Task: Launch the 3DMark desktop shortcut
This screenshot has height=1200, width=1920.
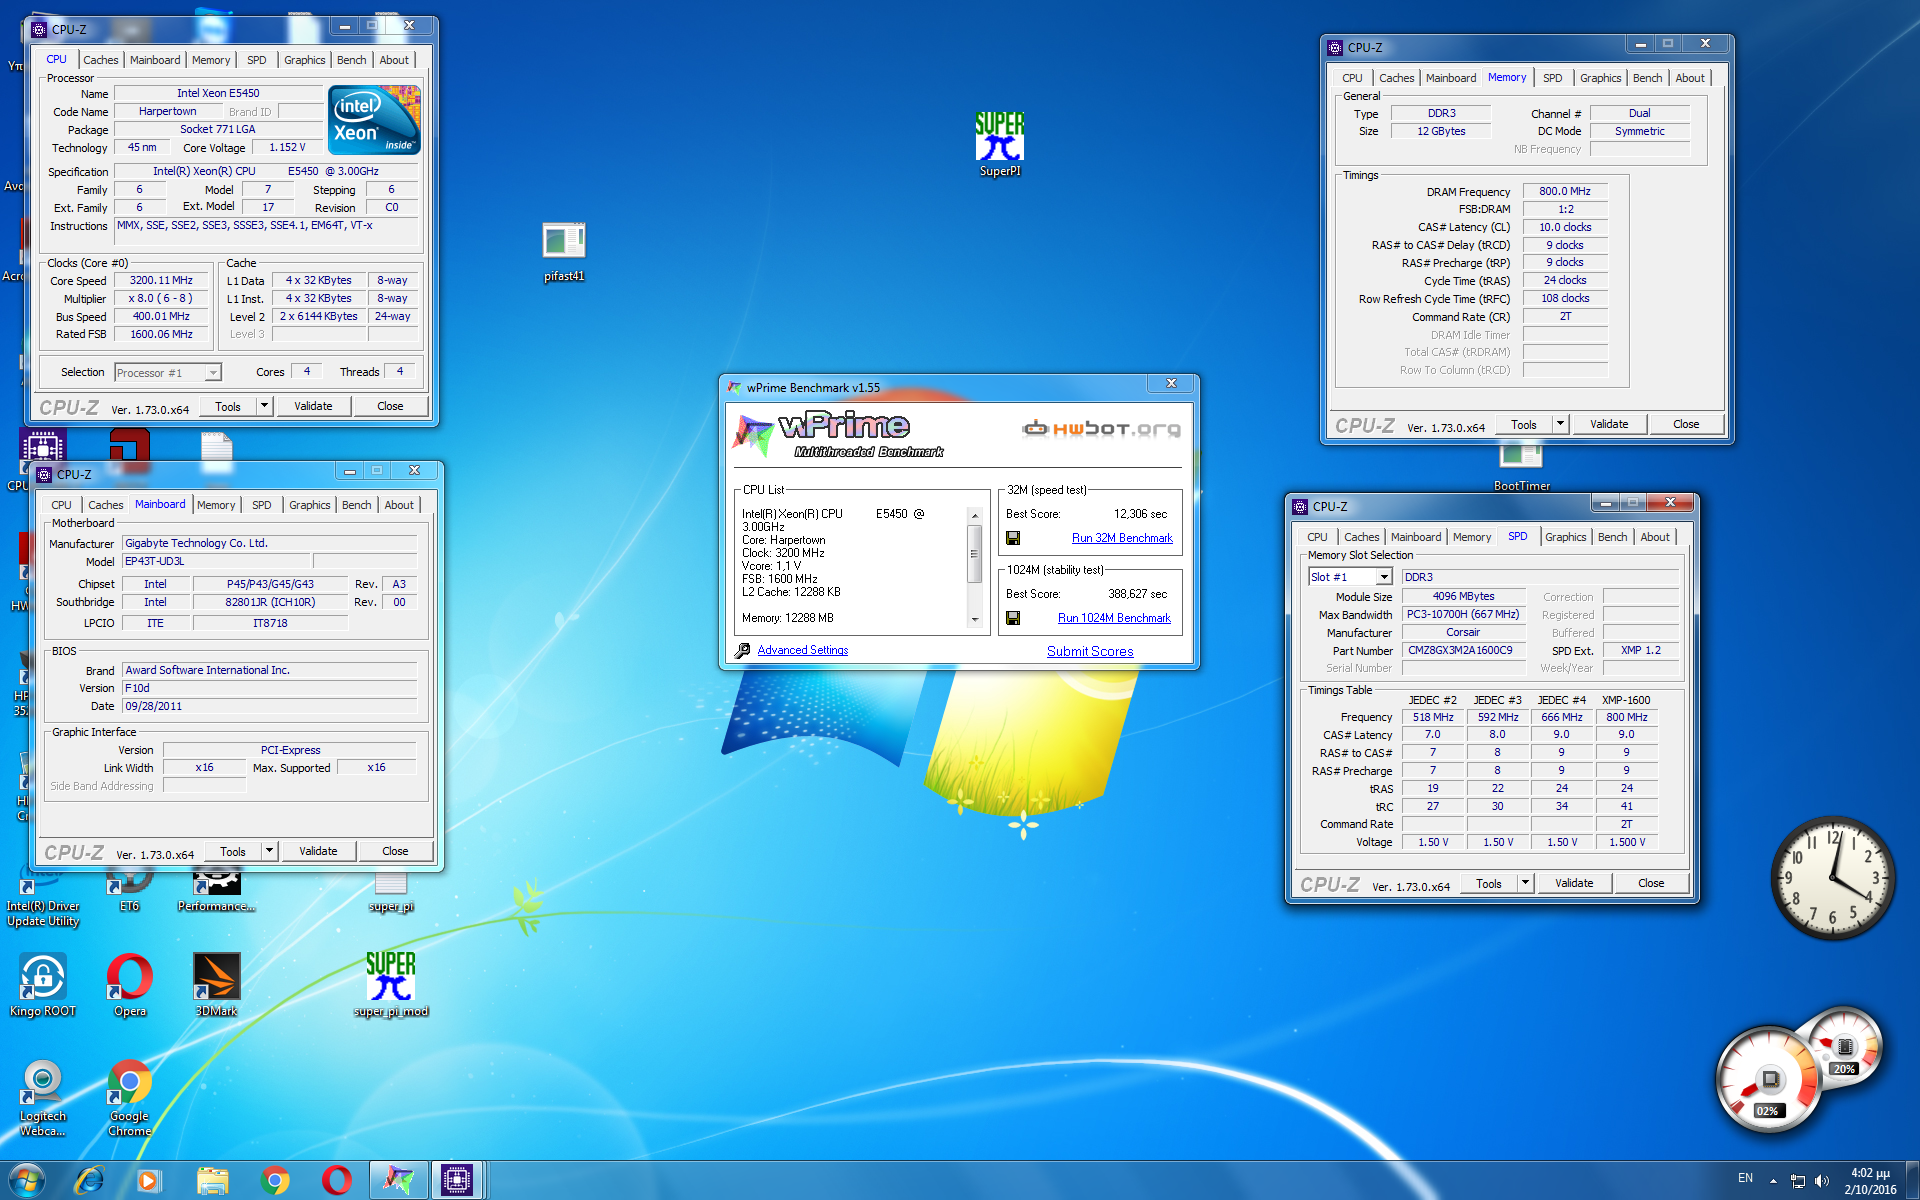Action: [x=216, y=984]
